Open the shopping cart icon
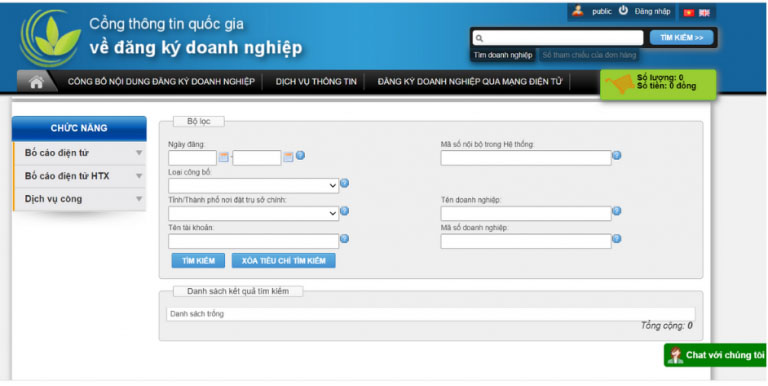 (620, 84)
